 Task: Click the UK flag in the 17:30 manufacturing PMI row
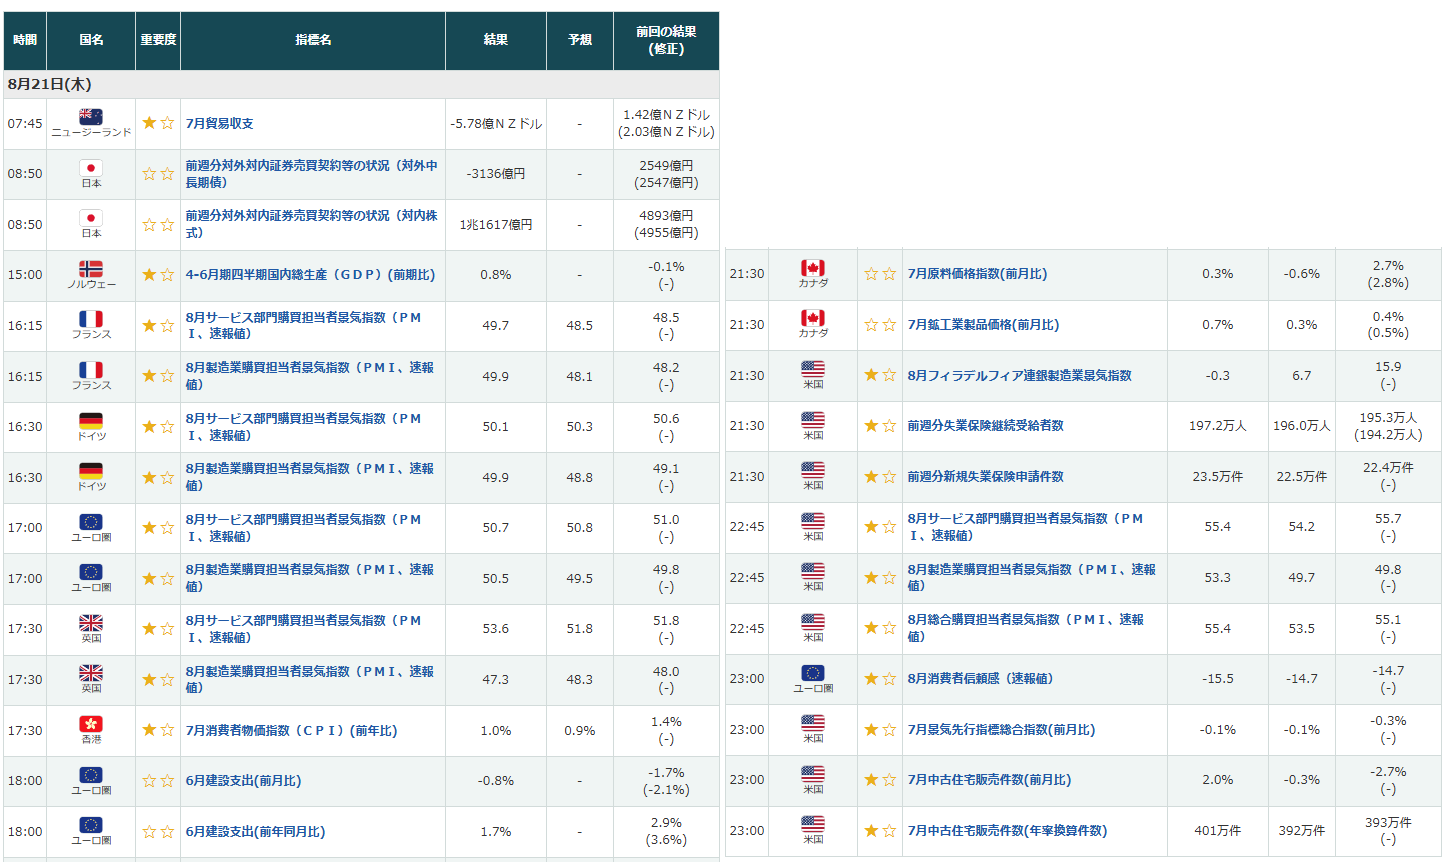tap(91, 673)
